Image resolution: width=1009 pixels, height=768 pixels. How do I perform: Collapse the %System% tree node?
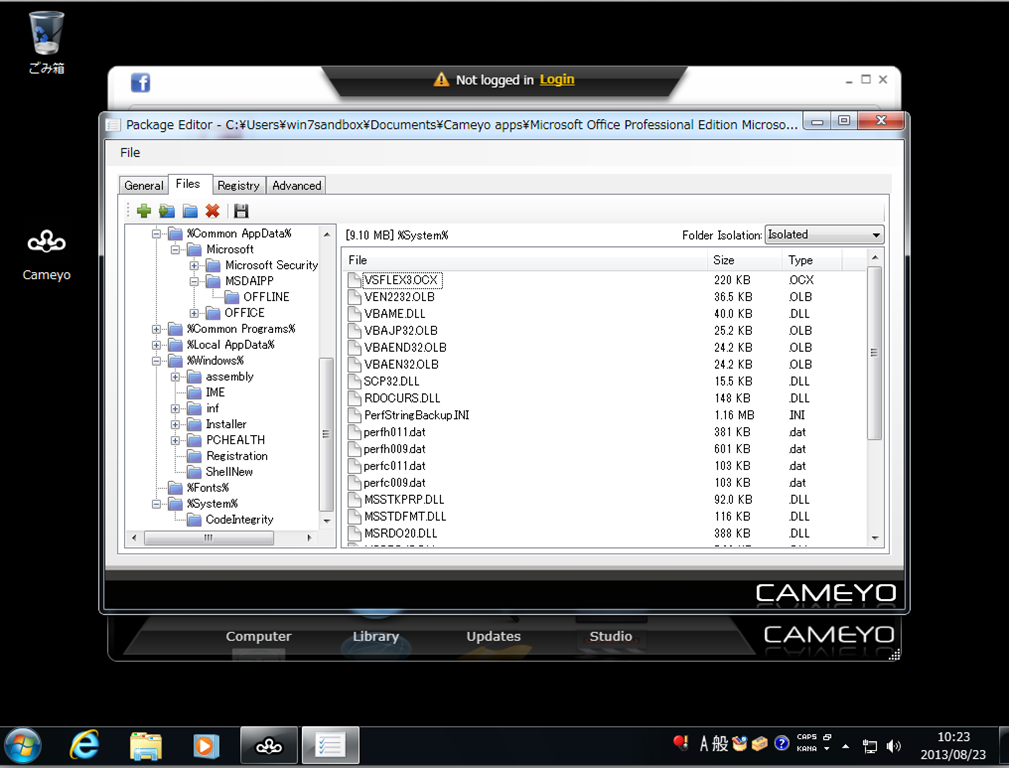156,504
